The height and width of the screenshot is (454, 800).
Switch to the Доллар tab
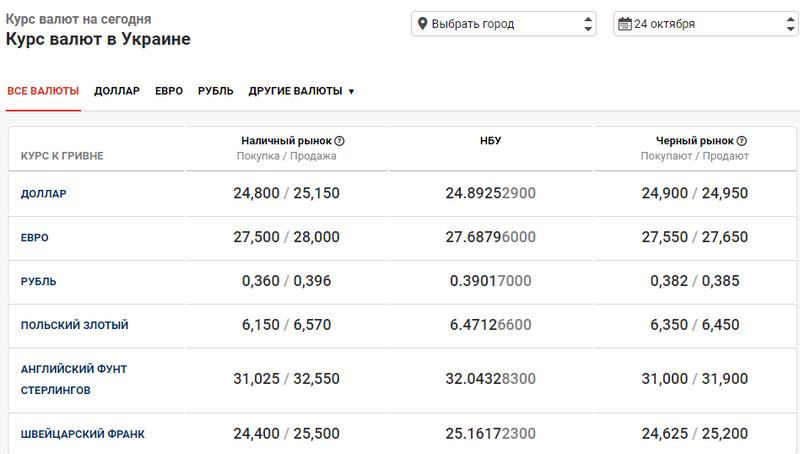[117, 91]
